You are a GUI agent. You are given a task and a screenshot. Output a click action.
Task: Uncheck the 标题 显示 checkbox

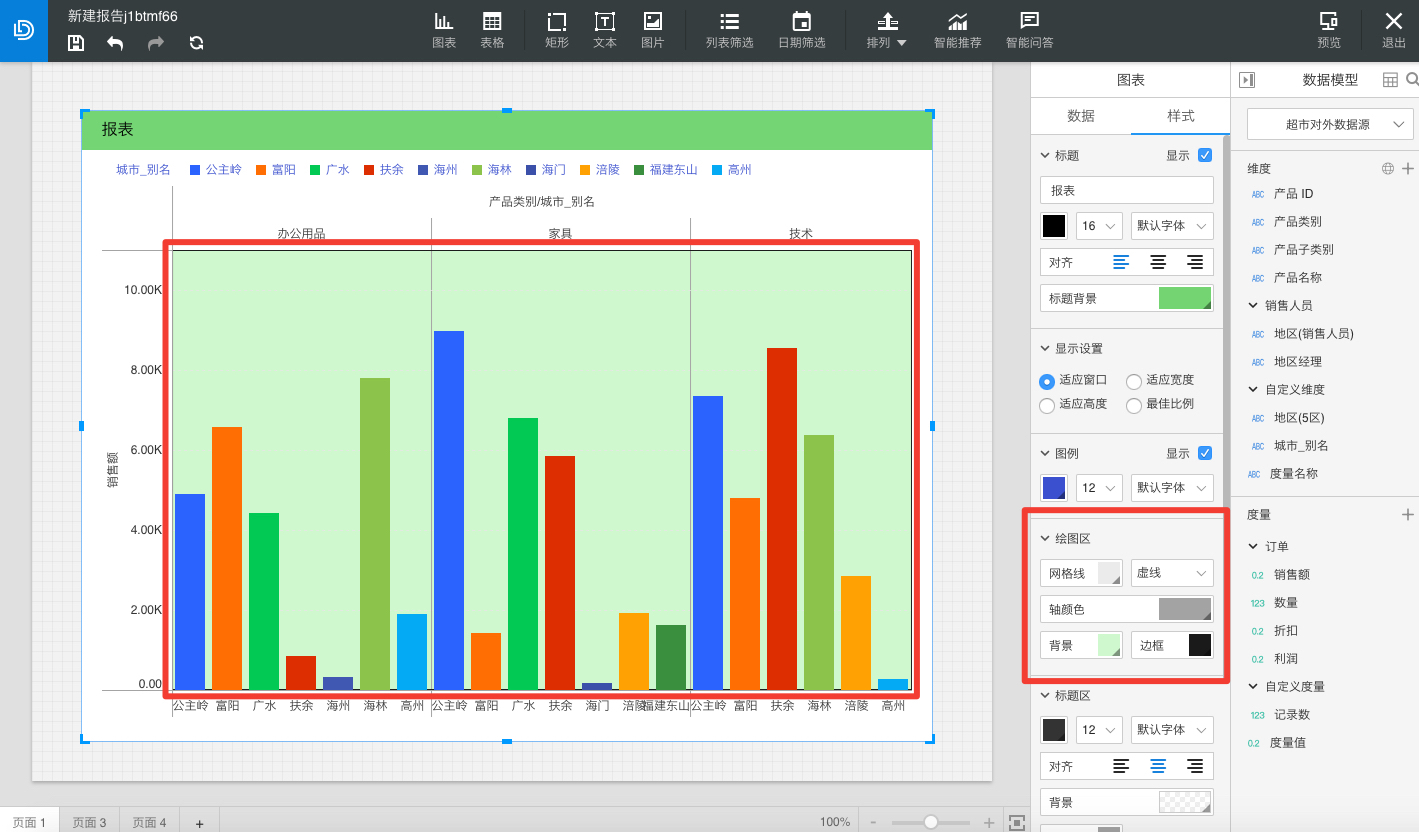coord(1205,155)
